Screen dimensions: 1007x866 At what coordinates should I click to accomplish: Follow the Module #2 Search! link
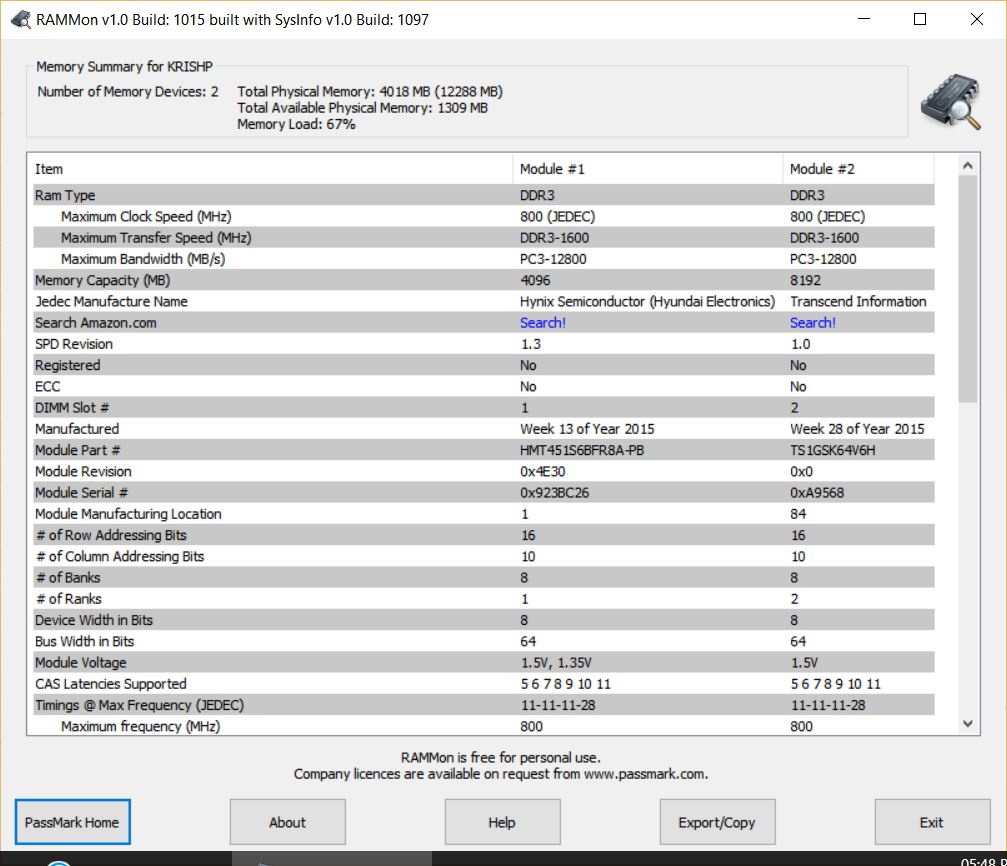(x=813, y=323)
